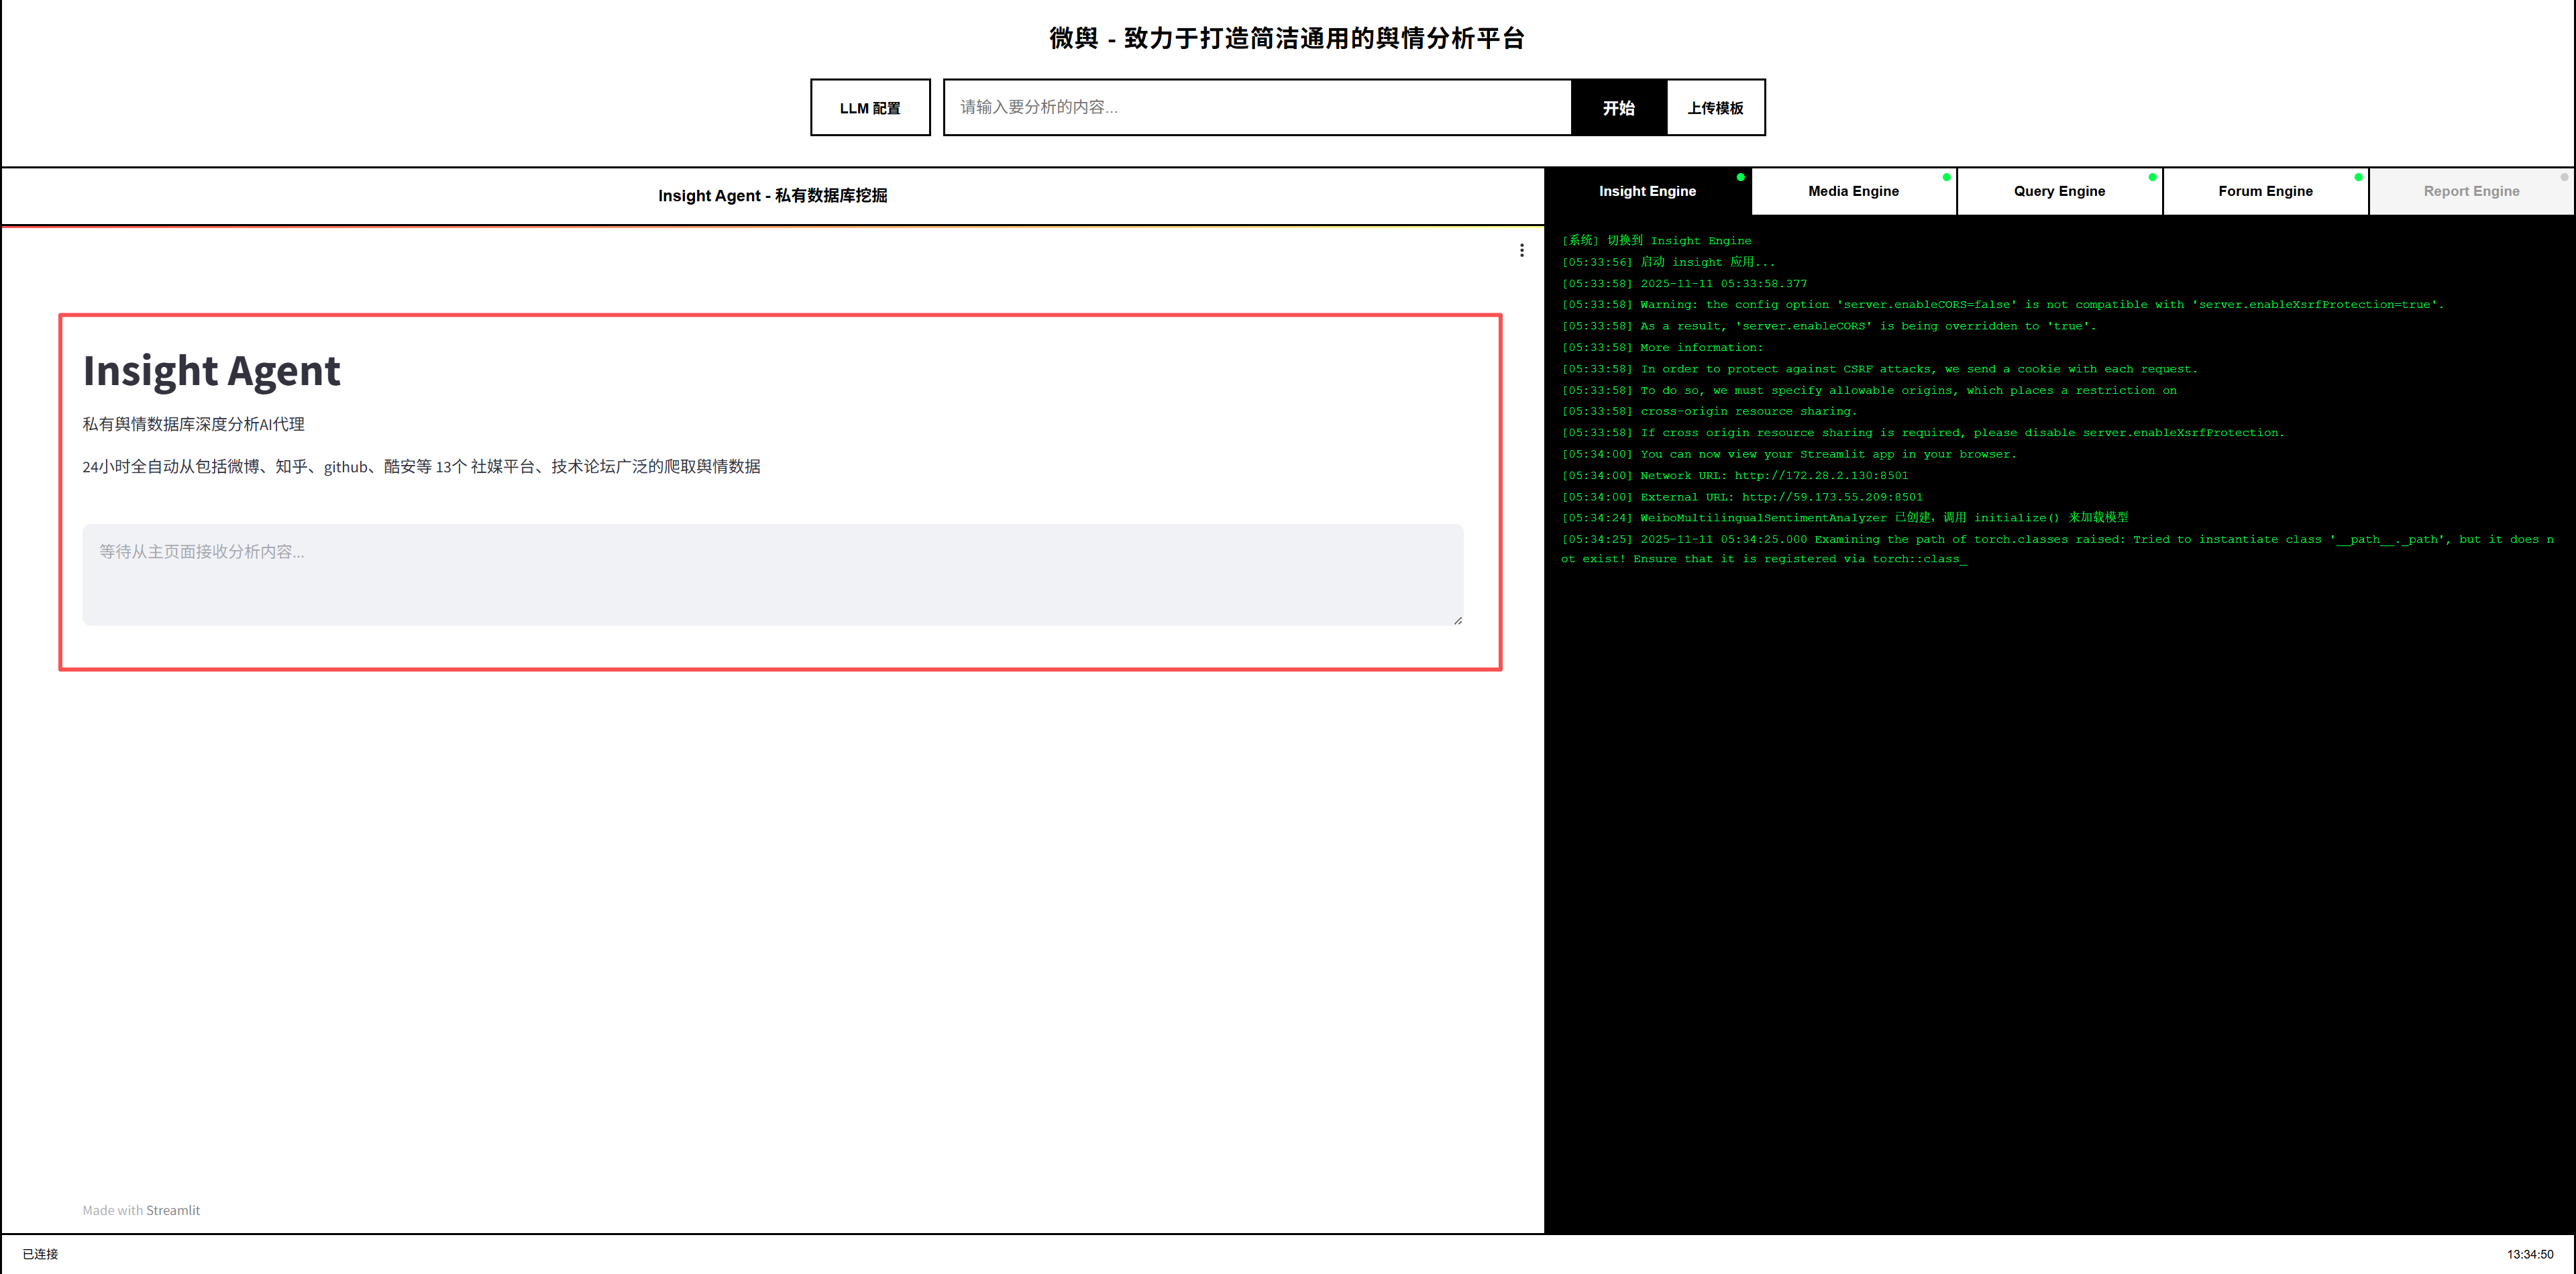The height and width of the screenshot is (1274, 2576).
Task: Select the Insight Engine tab
Action: 1647,191
